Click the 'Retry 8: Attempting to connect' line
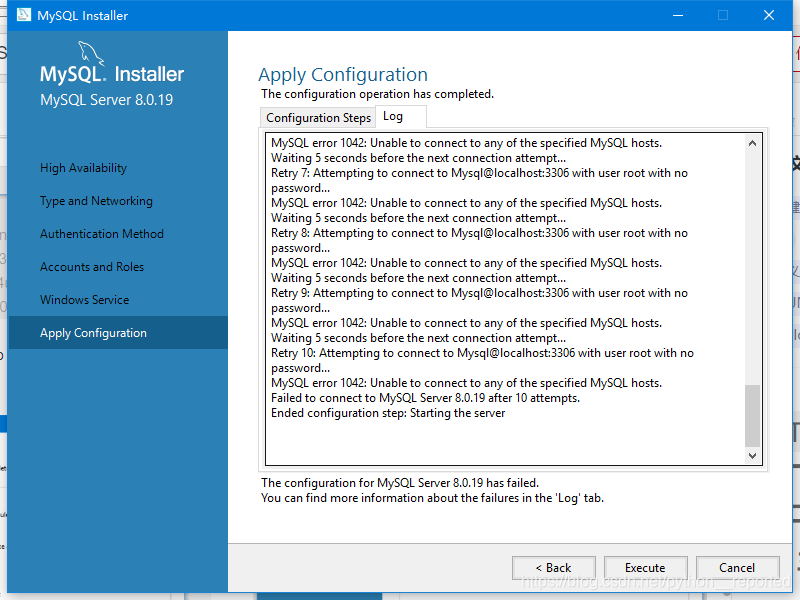The image size is (800, 600). click(480, 241)
